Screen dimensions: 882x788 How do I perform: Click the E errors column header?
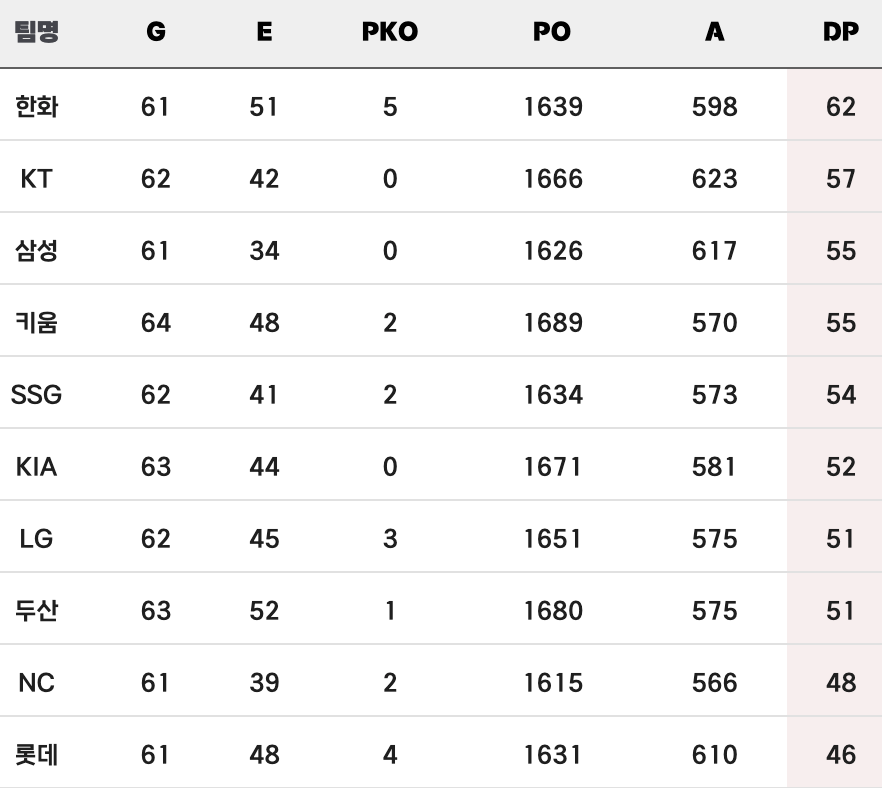(x=264, y=31)
